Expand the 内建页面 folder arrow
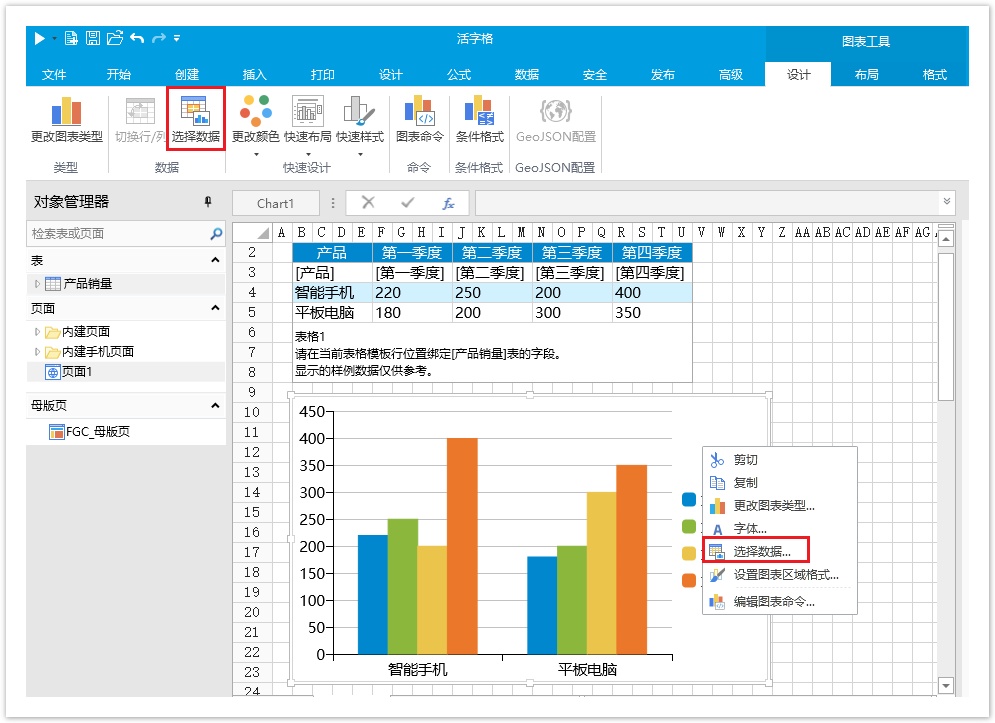 [37, 331]
